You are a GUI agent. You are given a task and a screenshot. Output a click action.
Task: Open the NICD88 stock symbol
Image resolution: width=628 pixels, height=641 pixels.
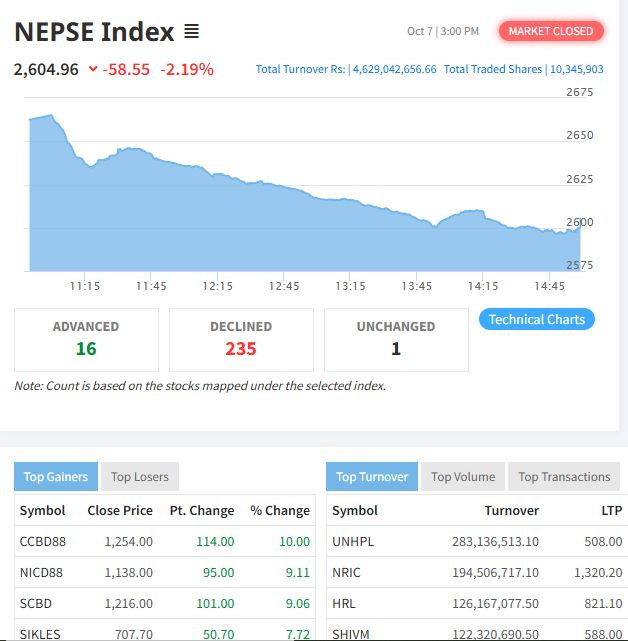click(41, 573)
